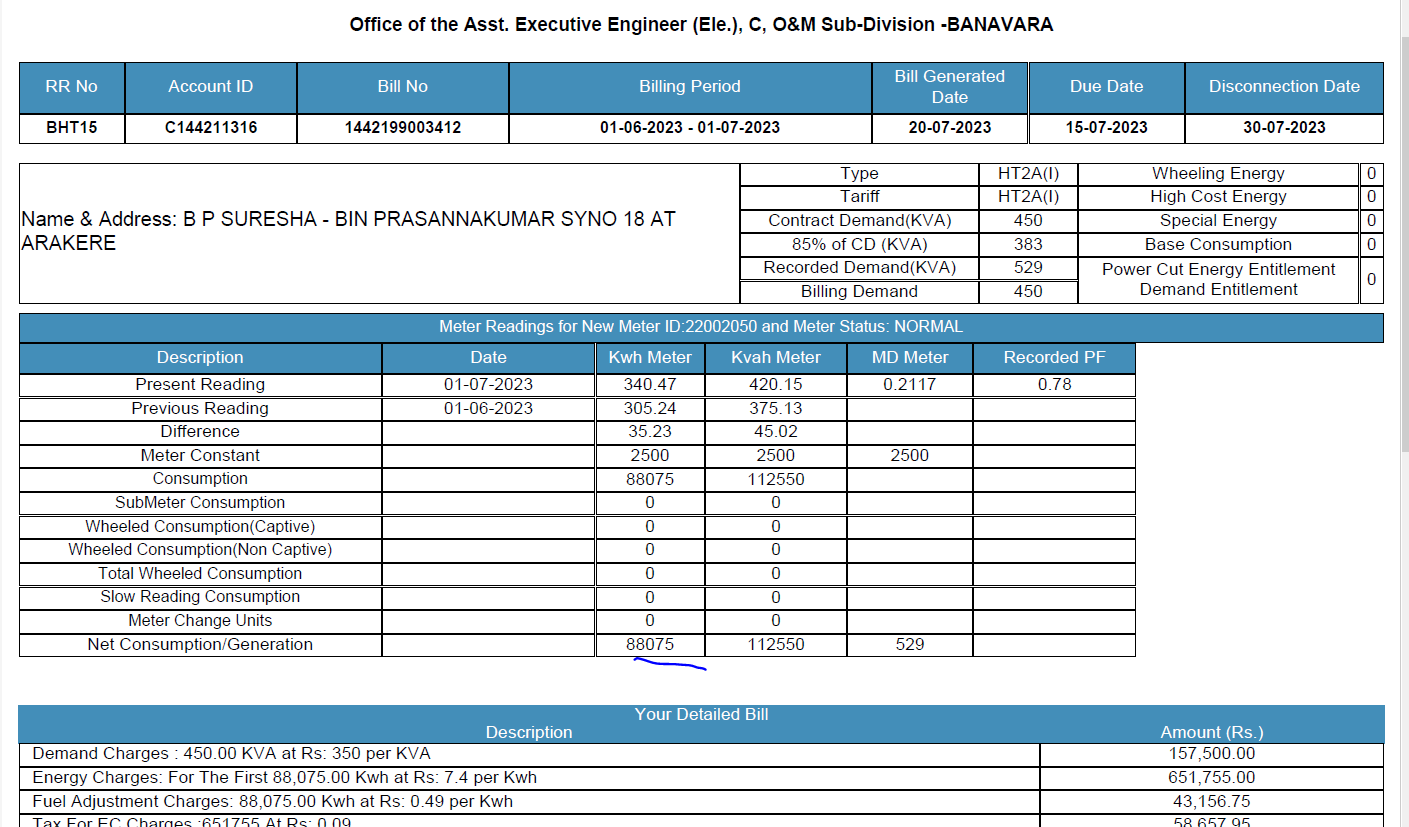Click the Recorded PF column header
The width and height of the screenshot is (1409, 827).
coord(1054,358)
